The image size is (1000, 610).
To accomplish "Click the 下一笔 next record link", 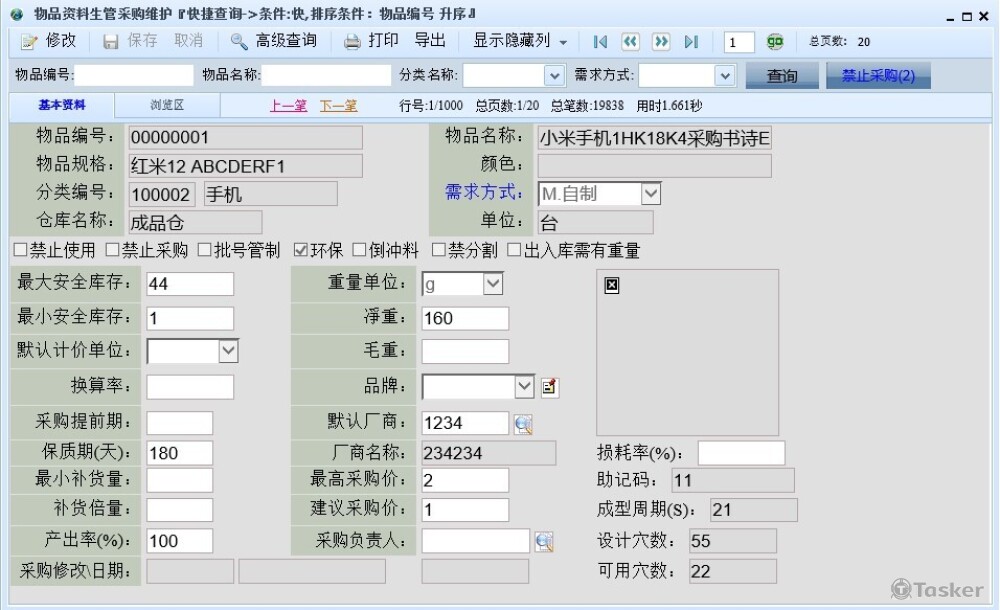I will coord(338,105).
